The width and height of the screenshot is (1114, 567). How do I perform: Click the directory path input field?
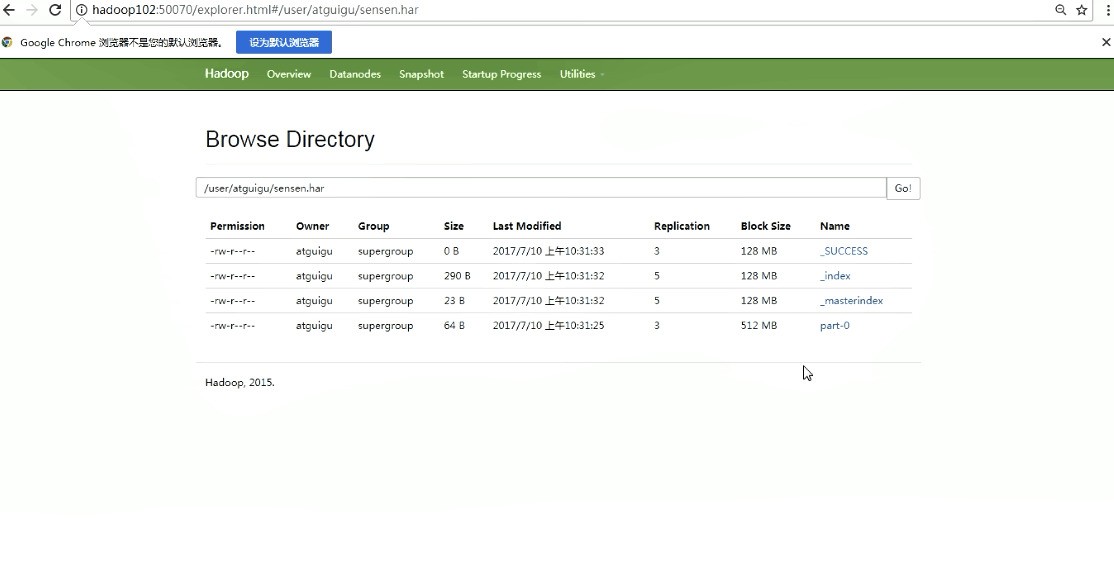[541, 188]
